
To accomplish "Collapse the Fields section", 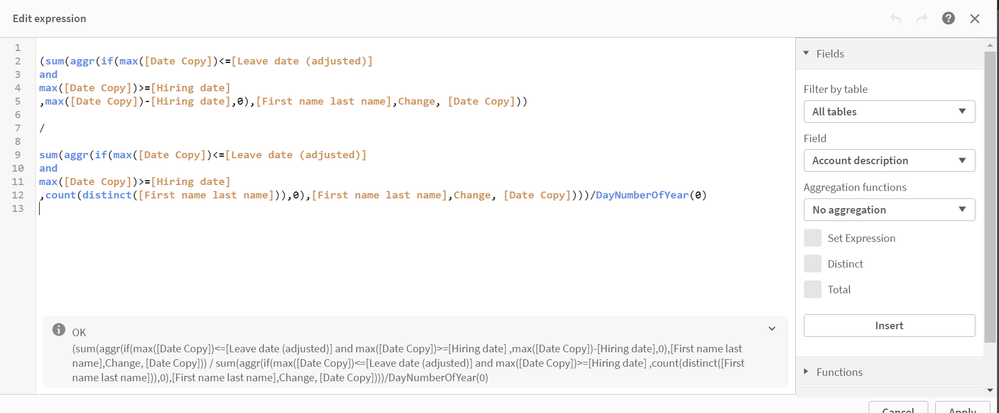I will click(891, 54).
